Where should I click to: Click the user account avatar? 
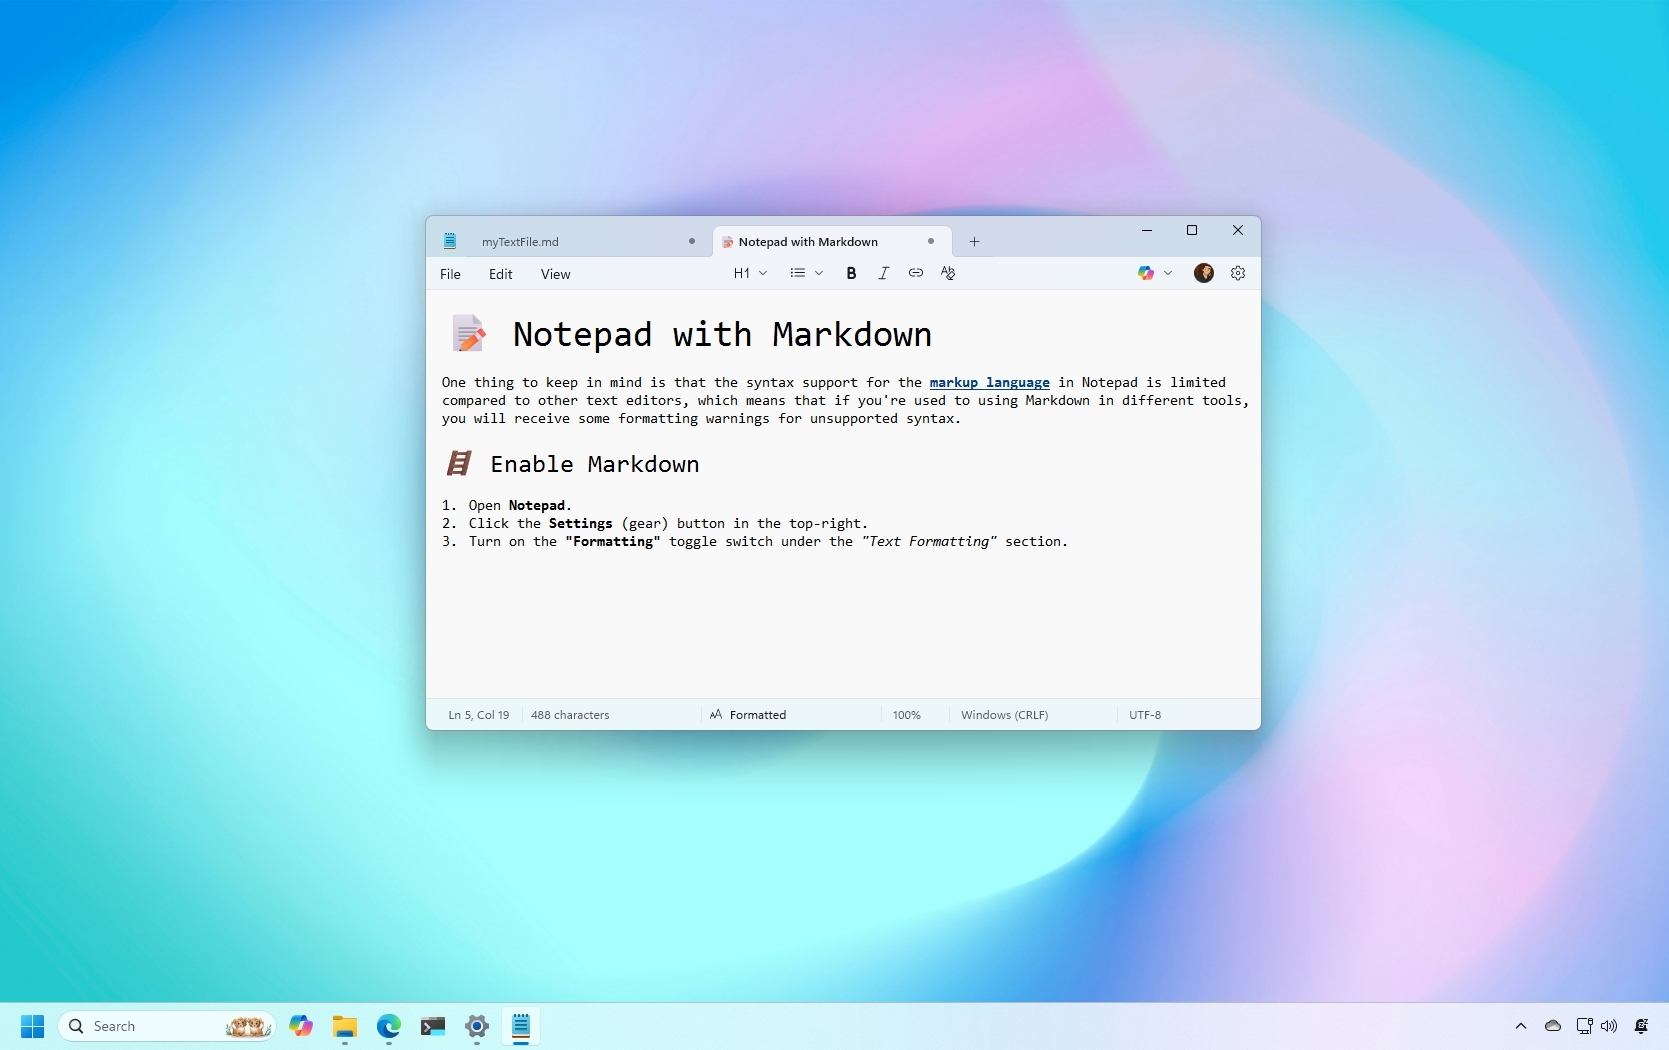point(1204,273)
